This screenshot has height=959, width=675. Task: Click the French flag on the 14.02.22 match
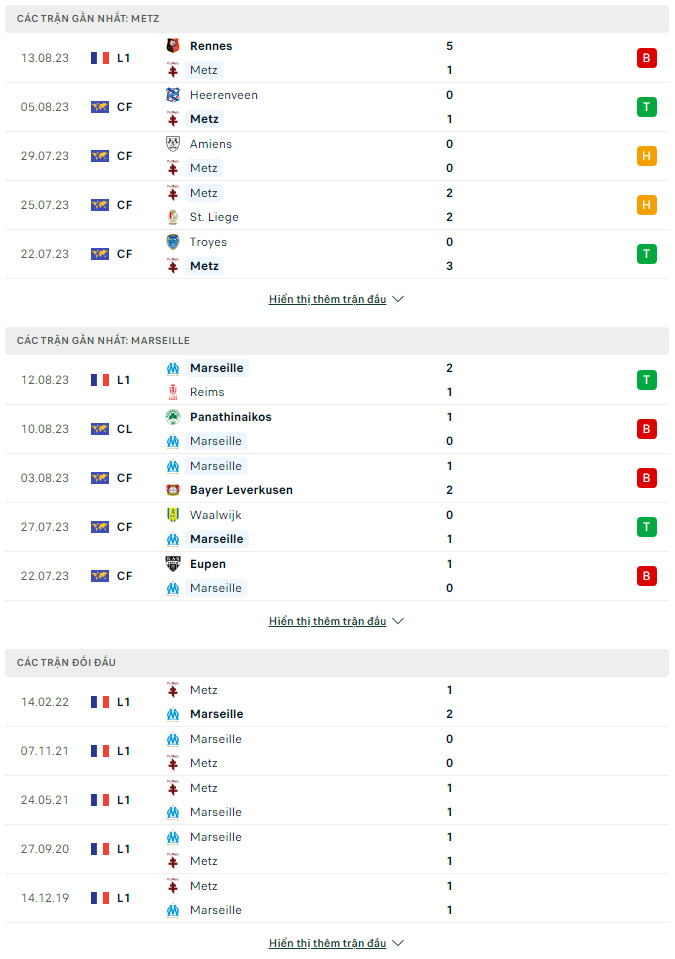[x=100, y=702]
